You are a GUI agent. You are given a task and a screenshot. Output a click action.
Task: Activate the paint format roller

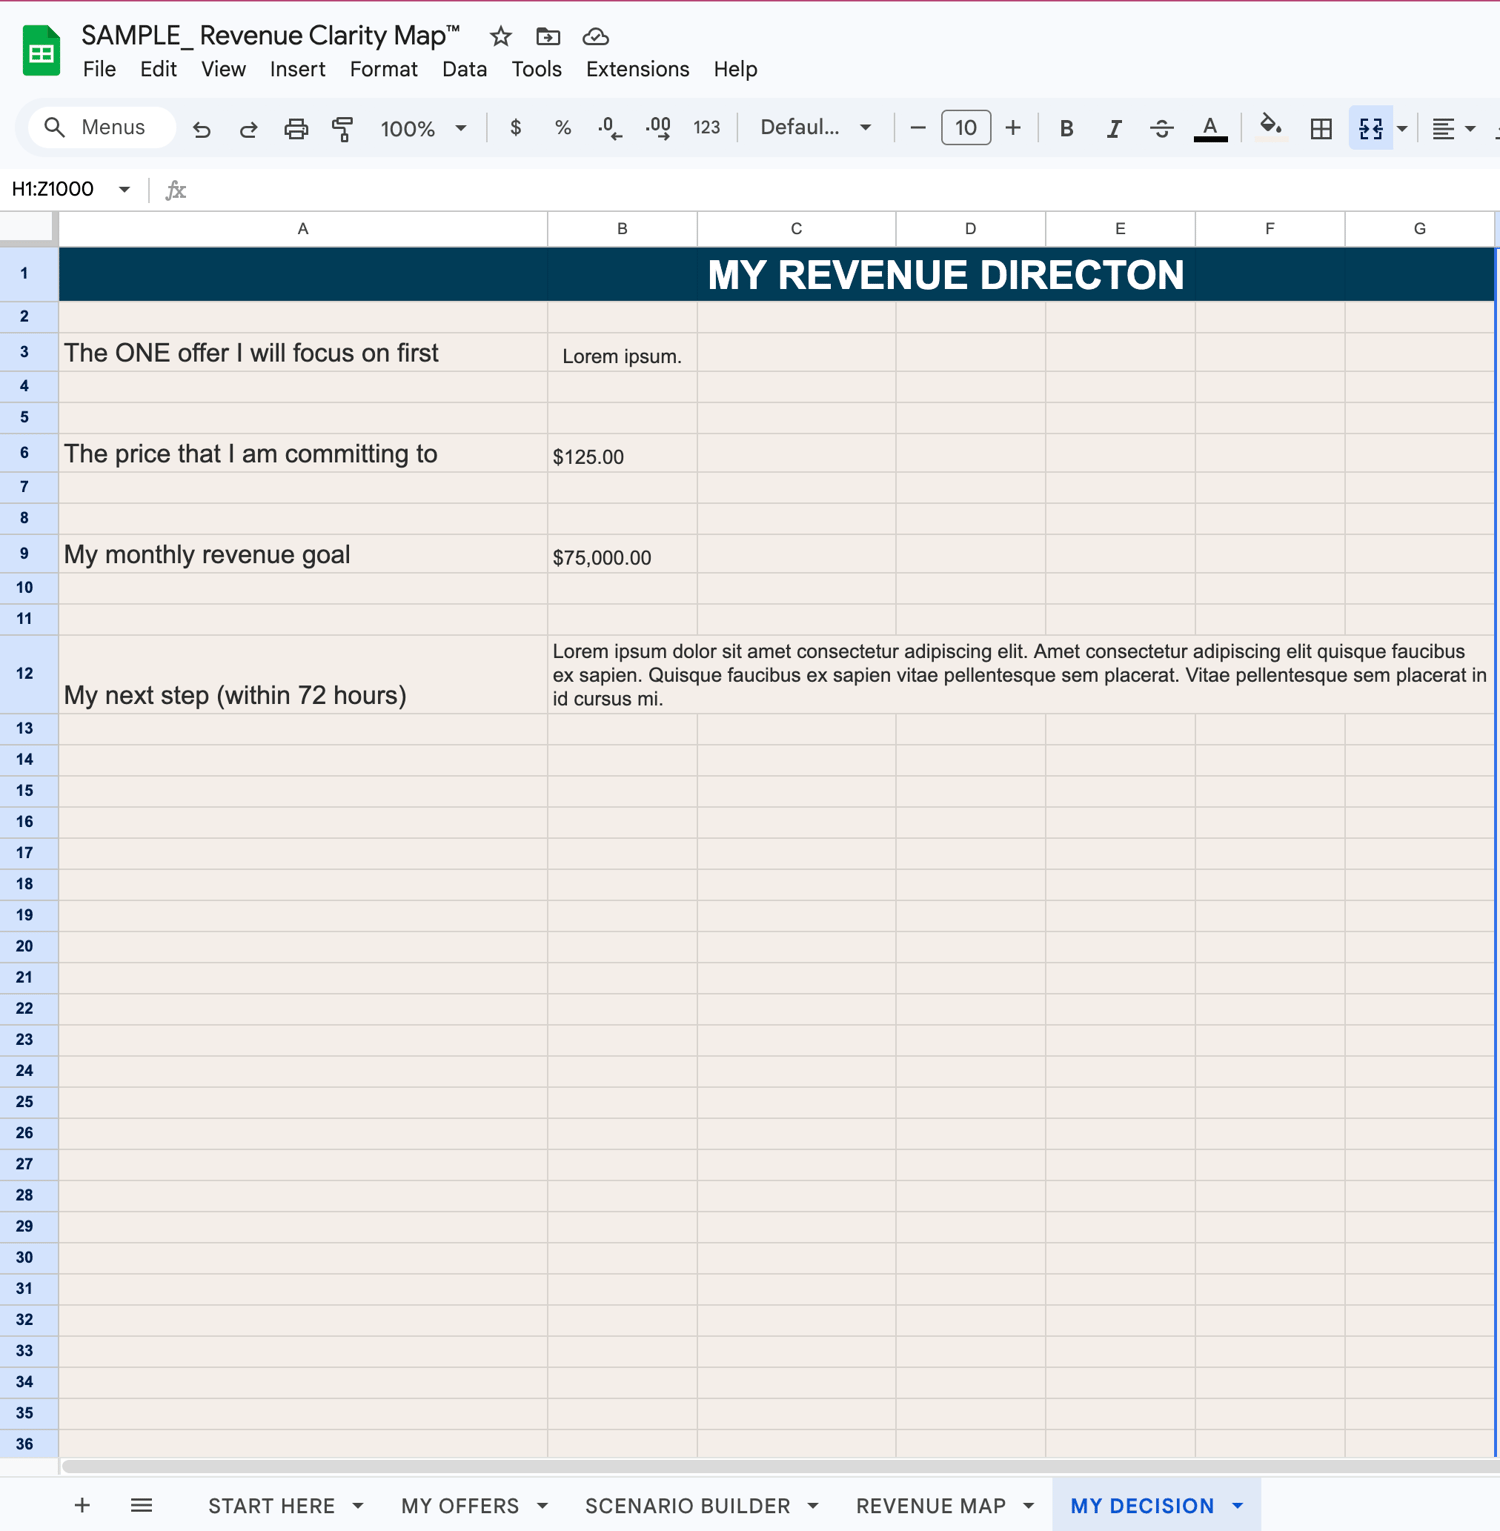343,128
